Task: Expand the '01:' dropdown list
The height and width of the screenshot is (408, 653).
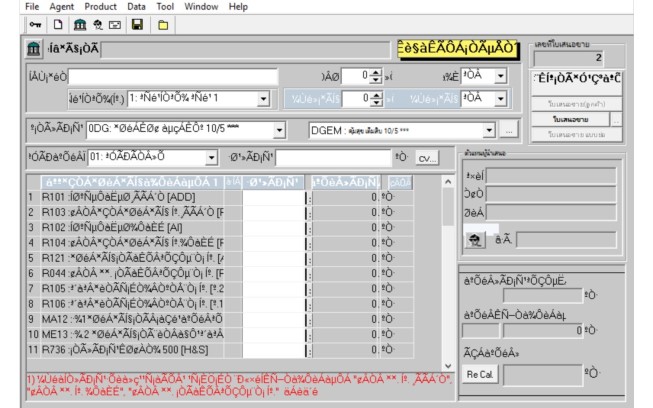Action: click(211, 158)
